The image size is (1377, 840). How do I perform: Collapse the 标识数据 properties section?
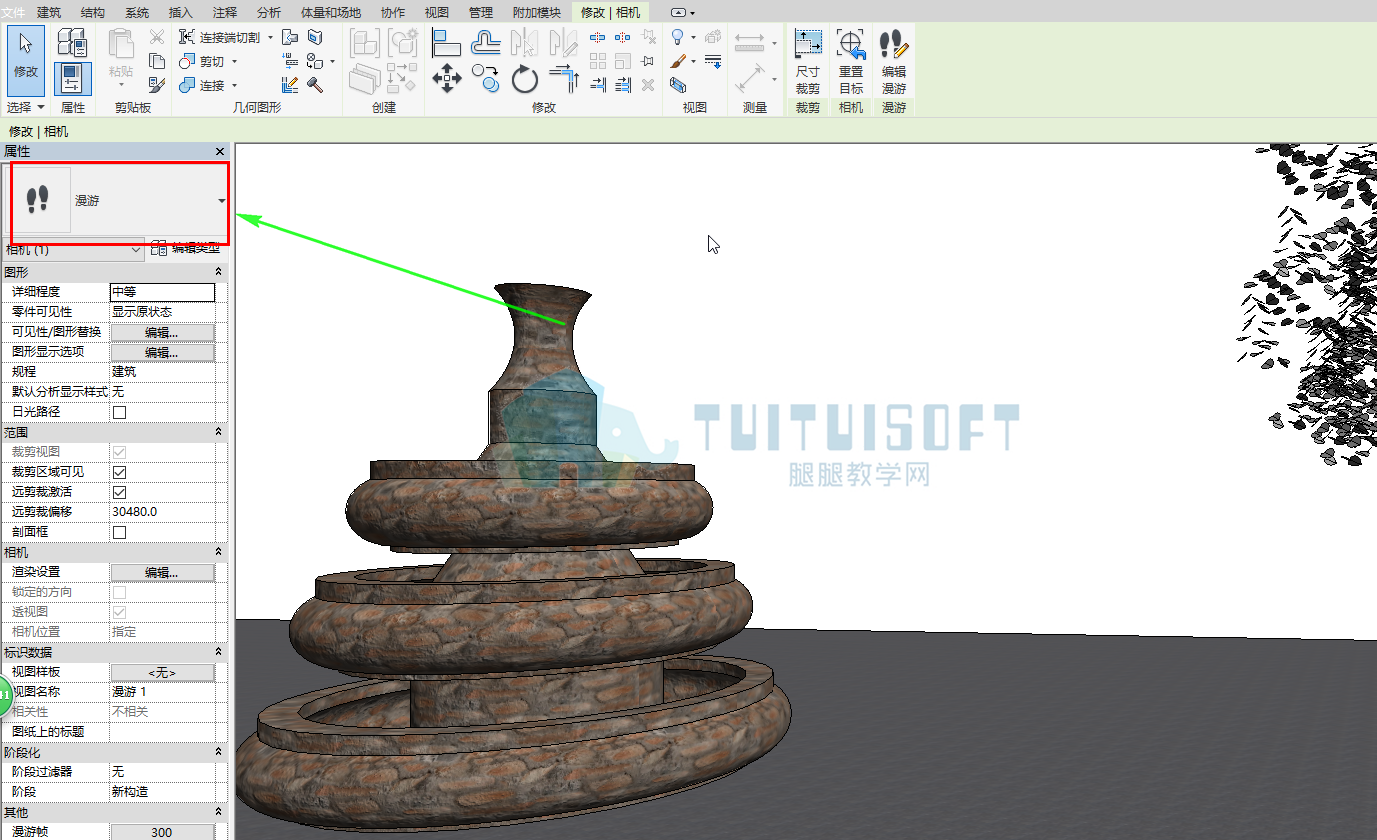click(218, 652)
